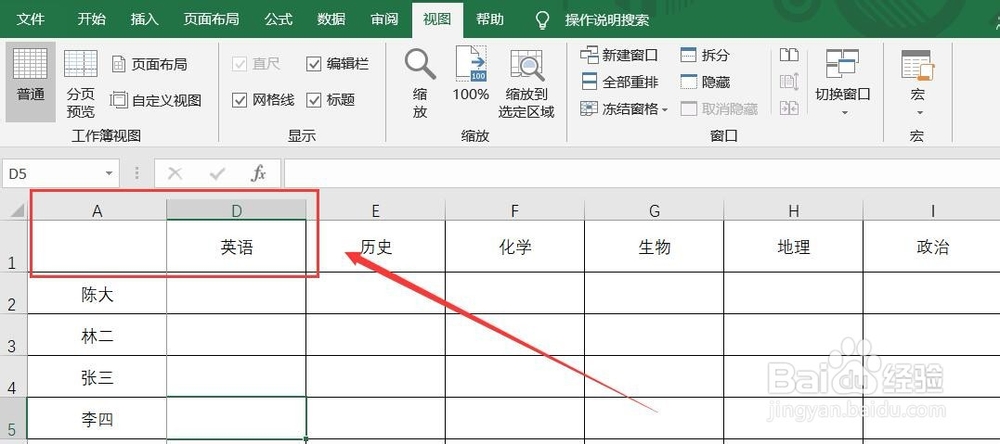Screen dimensions: 1000x444
Task: Click the cell containing 陈大
Action: point(97,293)
